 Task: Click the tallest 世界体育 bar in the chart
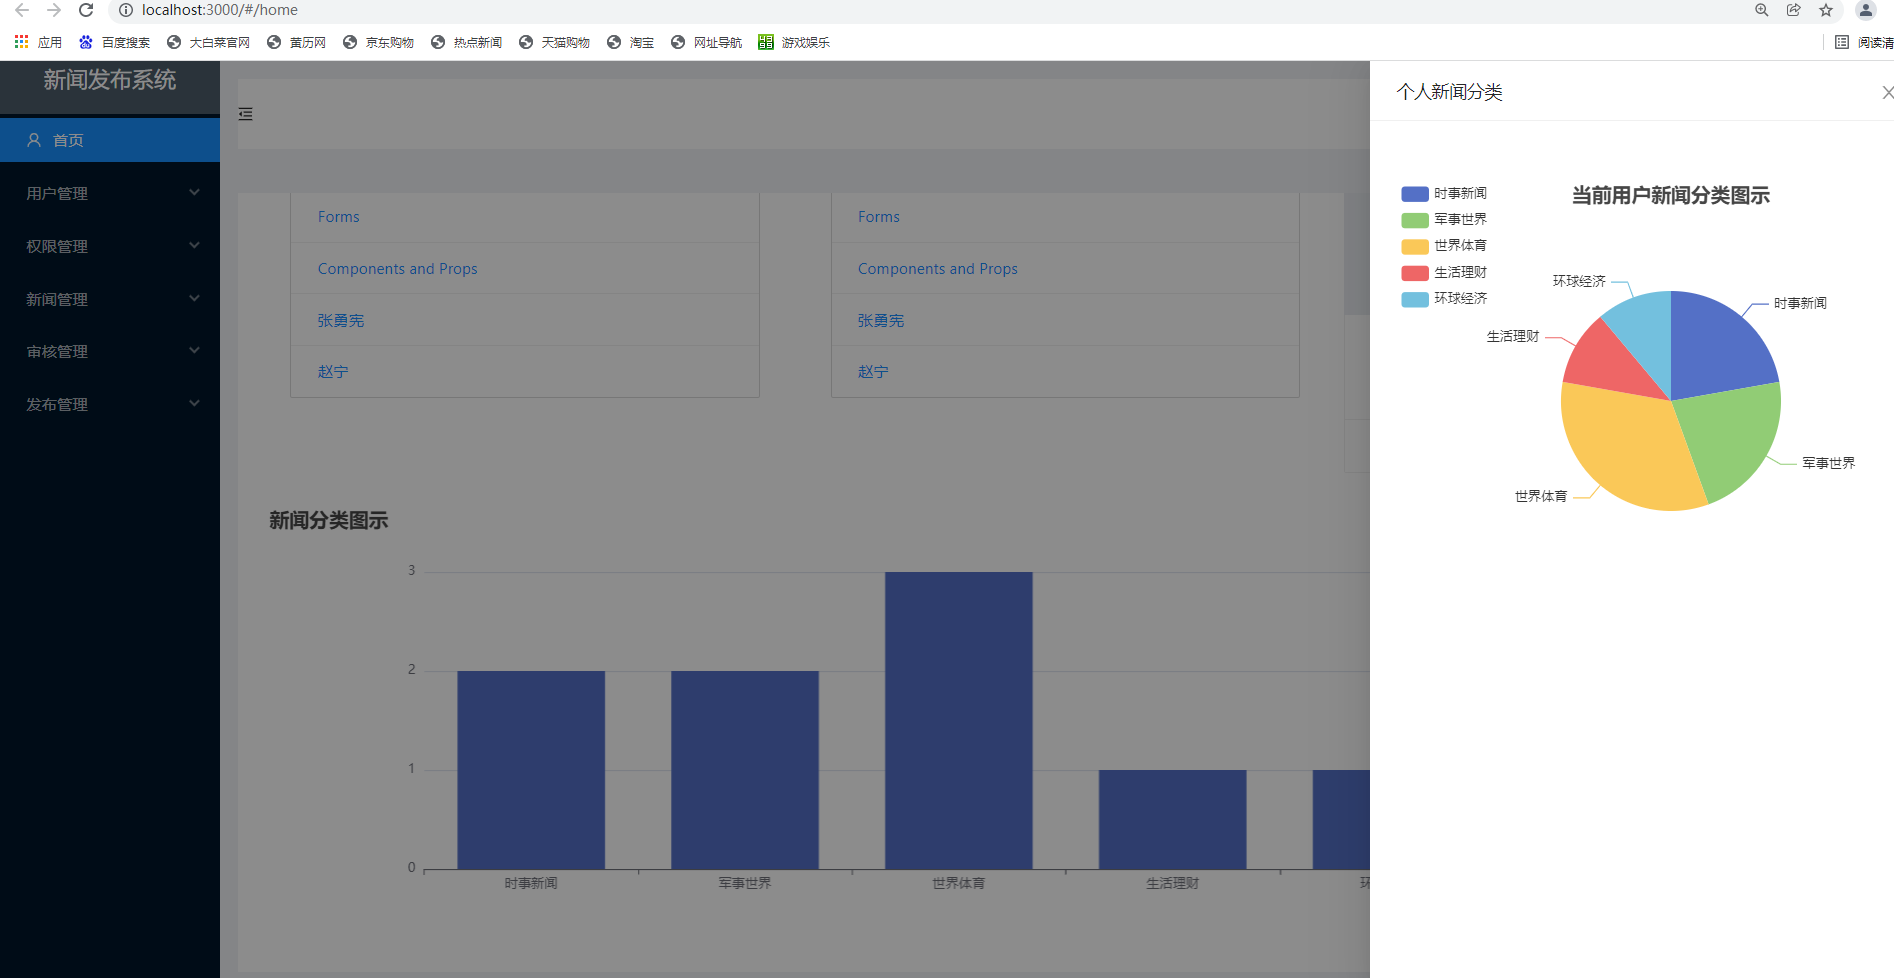[959, 720]
